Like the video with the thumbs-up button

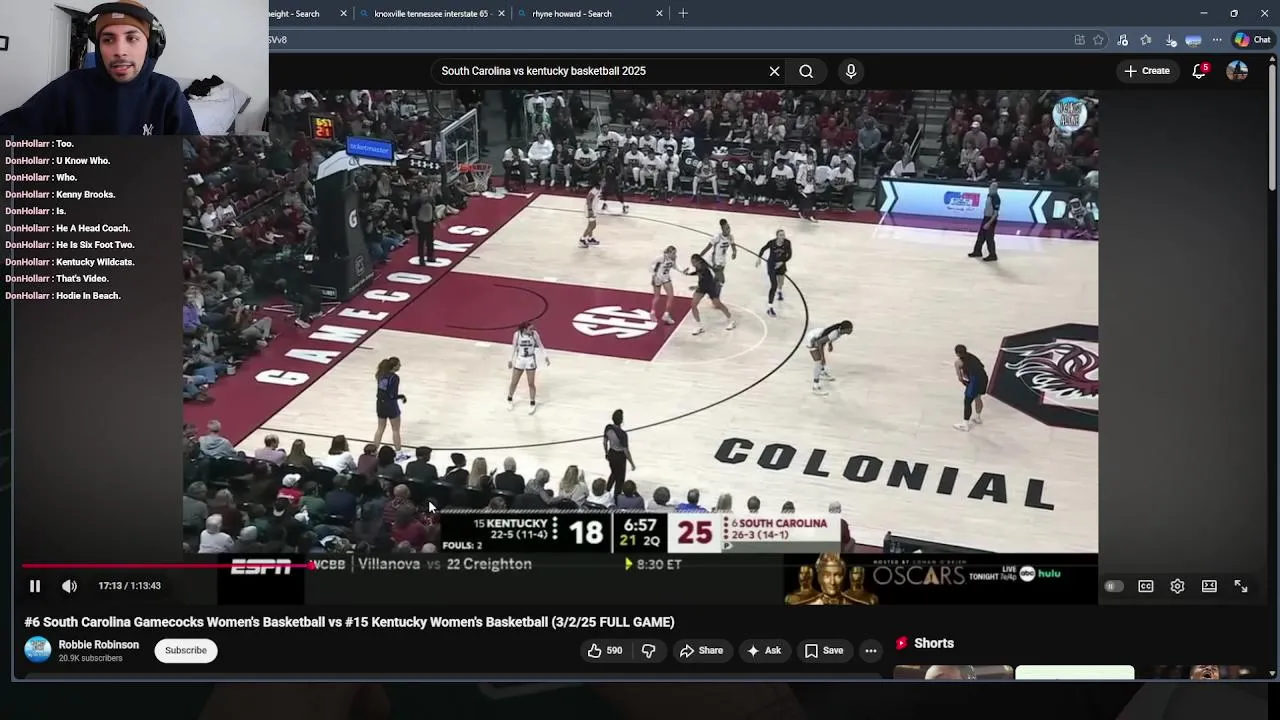tap(604, 650)
